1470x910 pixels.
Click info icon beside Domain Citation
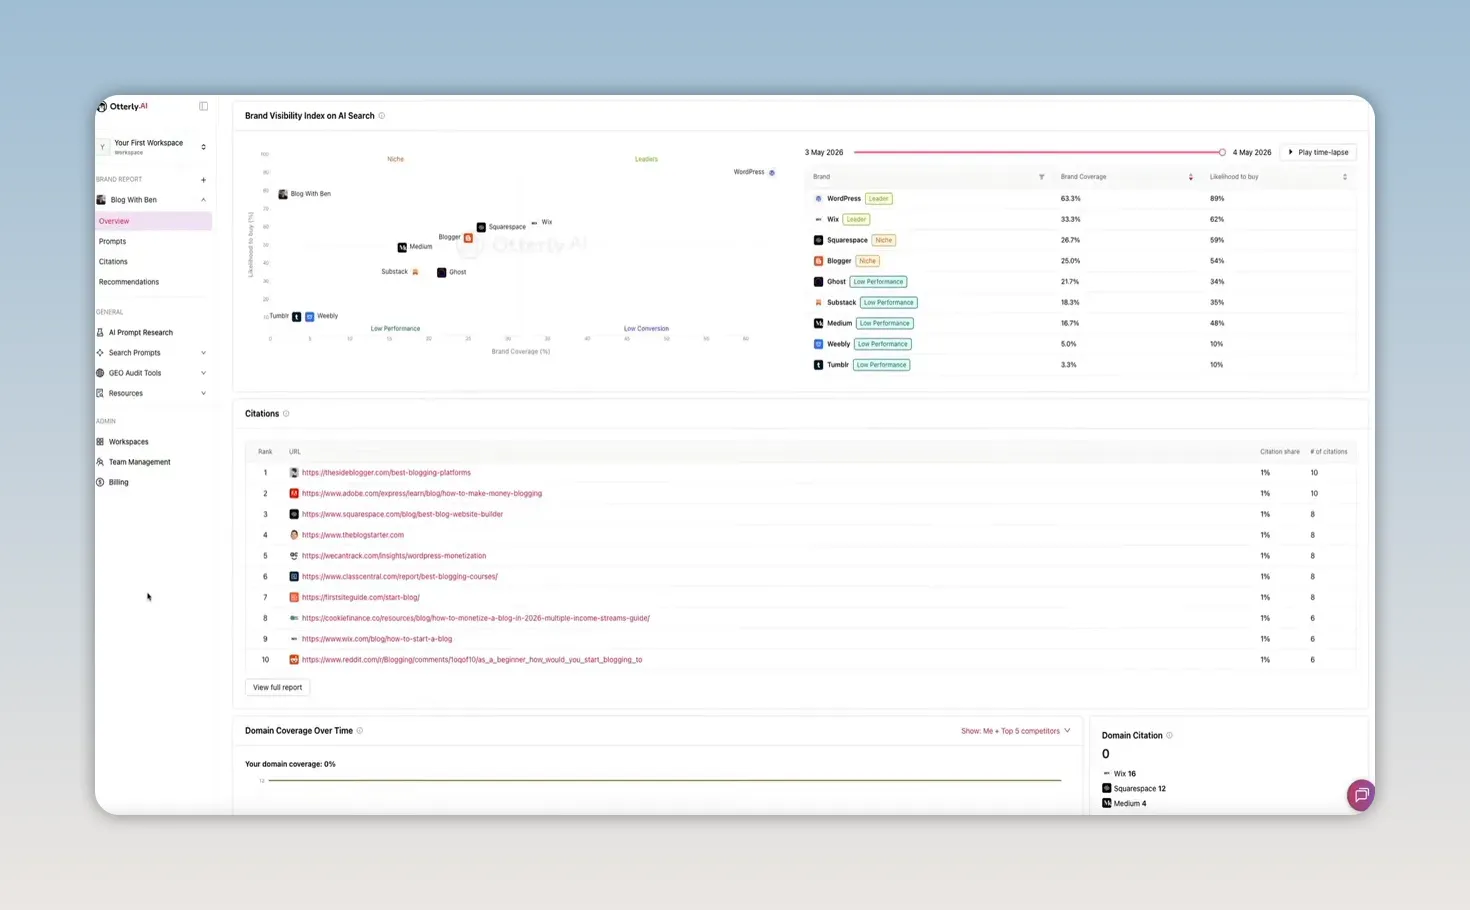pyautogui.click(x=1169, y=736)
